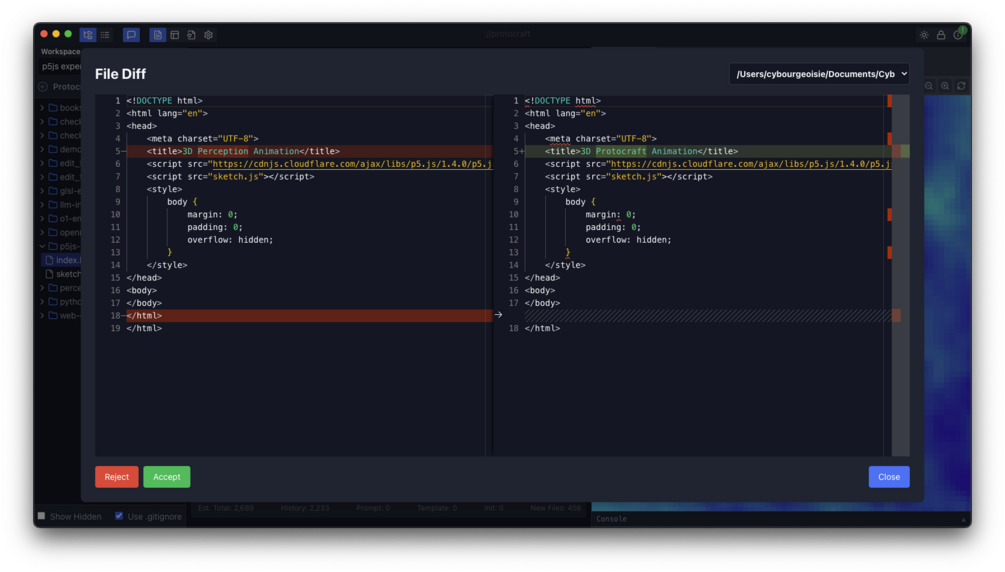Click the removed Perception title line
This screenshot has width=1005, height=572.
tap(310, 151)
